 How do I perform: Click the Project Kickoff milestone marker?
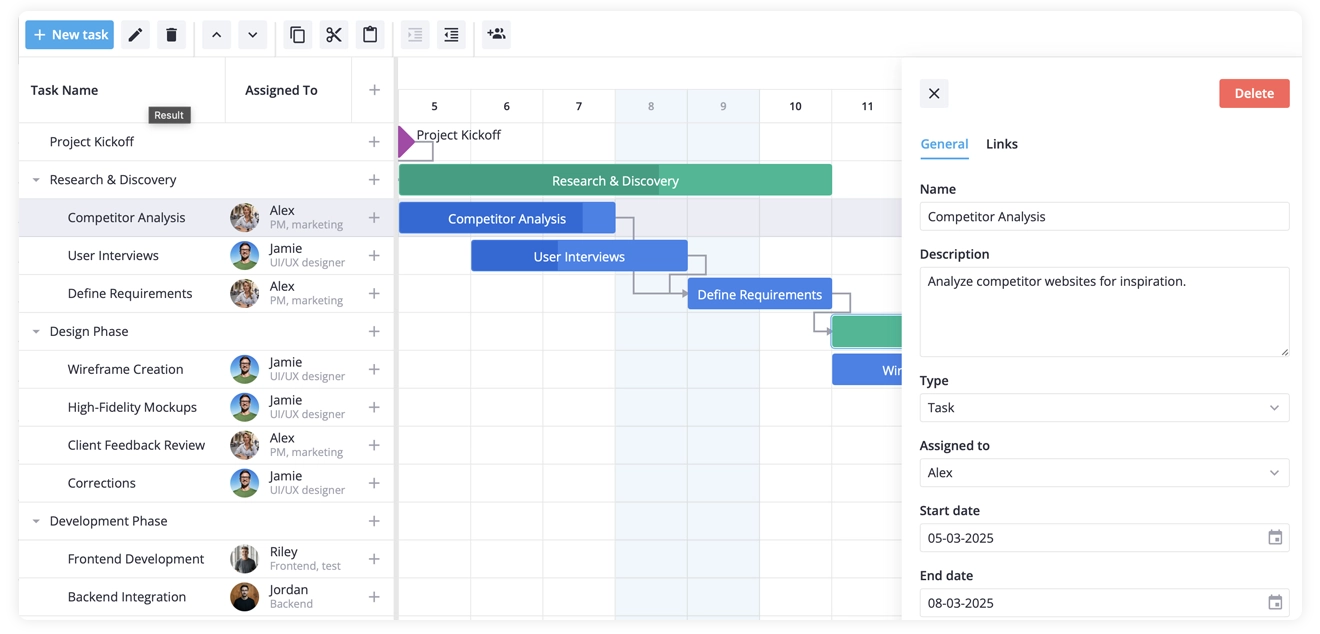click(405, 141)
